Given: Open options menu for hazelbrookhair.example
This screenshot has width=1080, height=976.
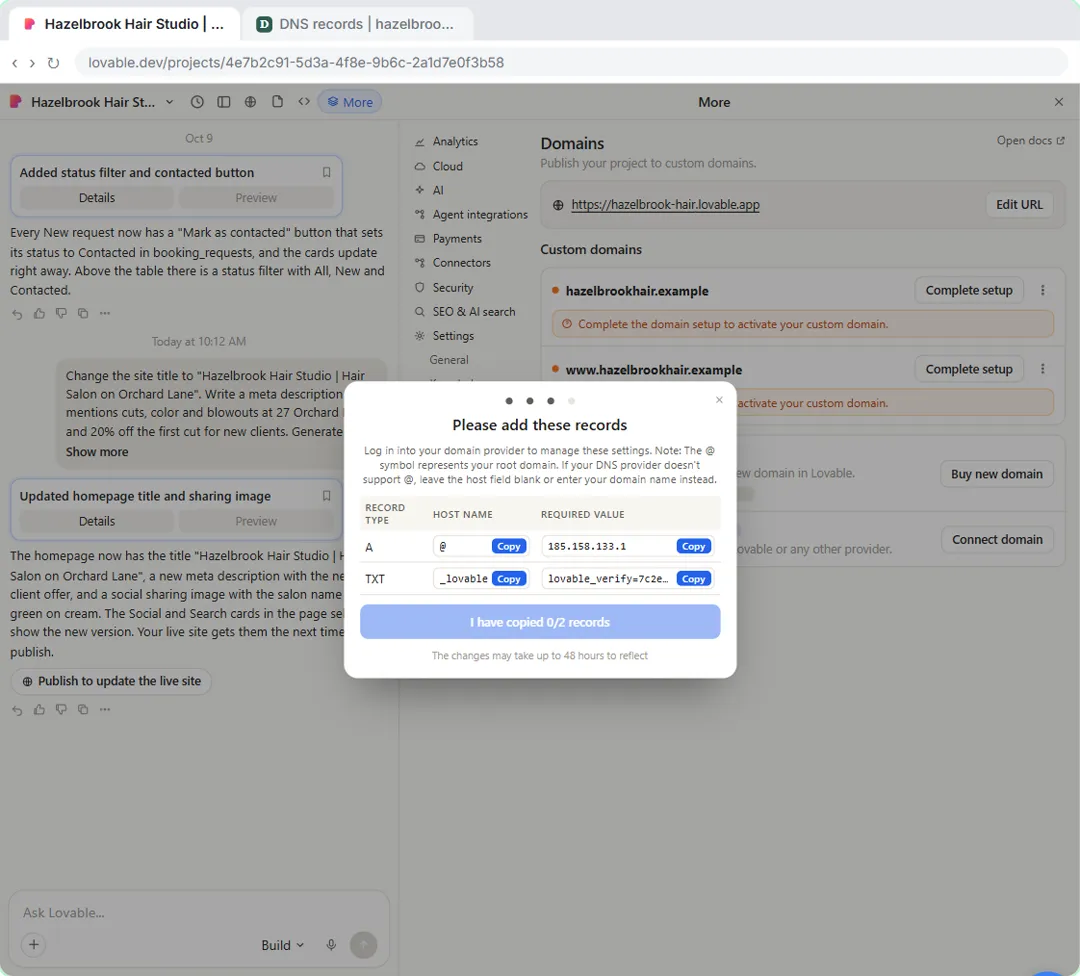Looking at the screenshot, I should click(1043, 291).
